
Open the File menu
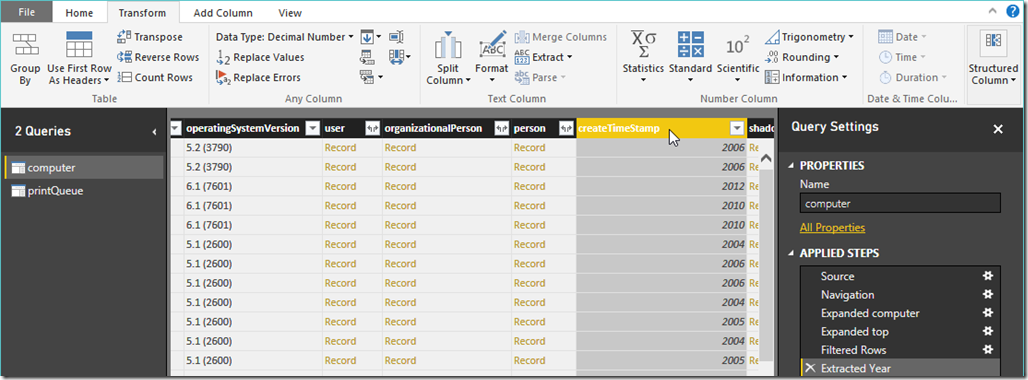[x=27, y=12]
